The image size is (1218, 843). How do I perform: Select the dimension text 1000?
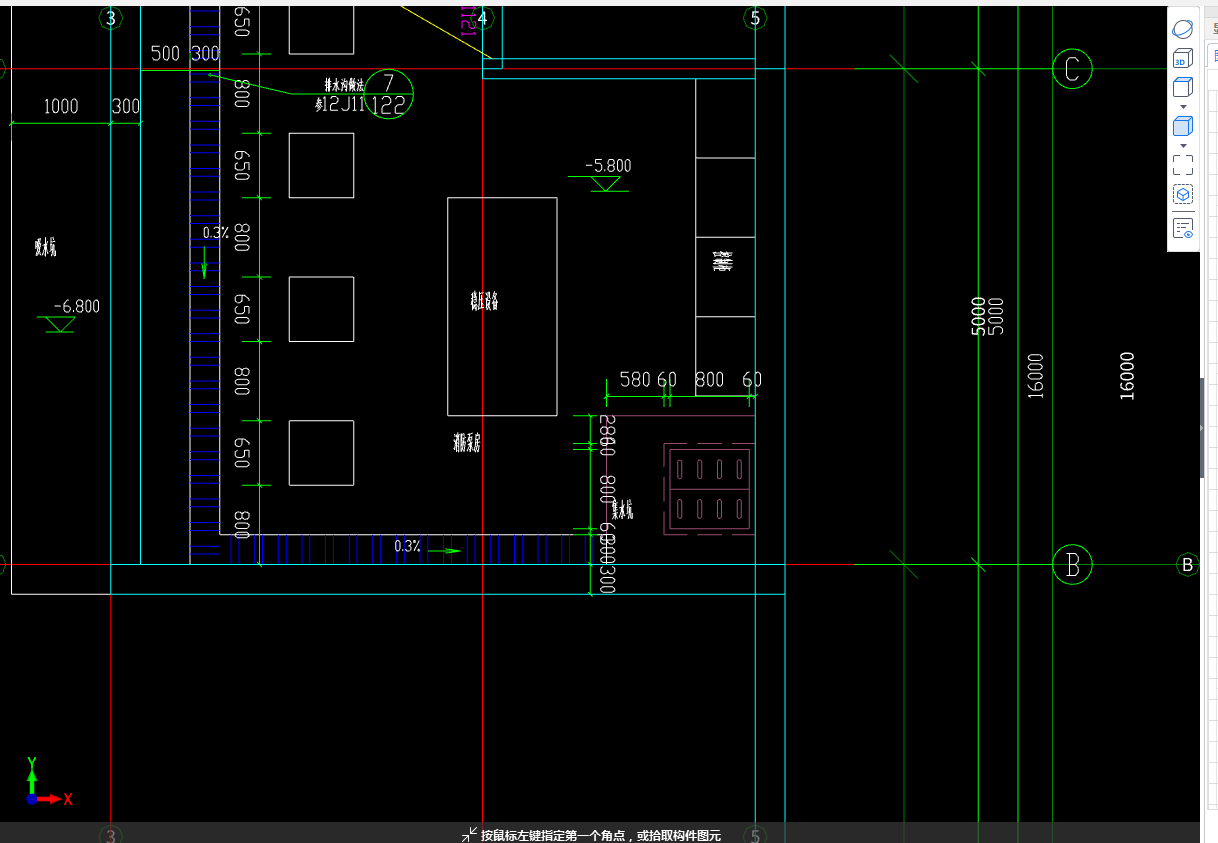click(60, 107)
